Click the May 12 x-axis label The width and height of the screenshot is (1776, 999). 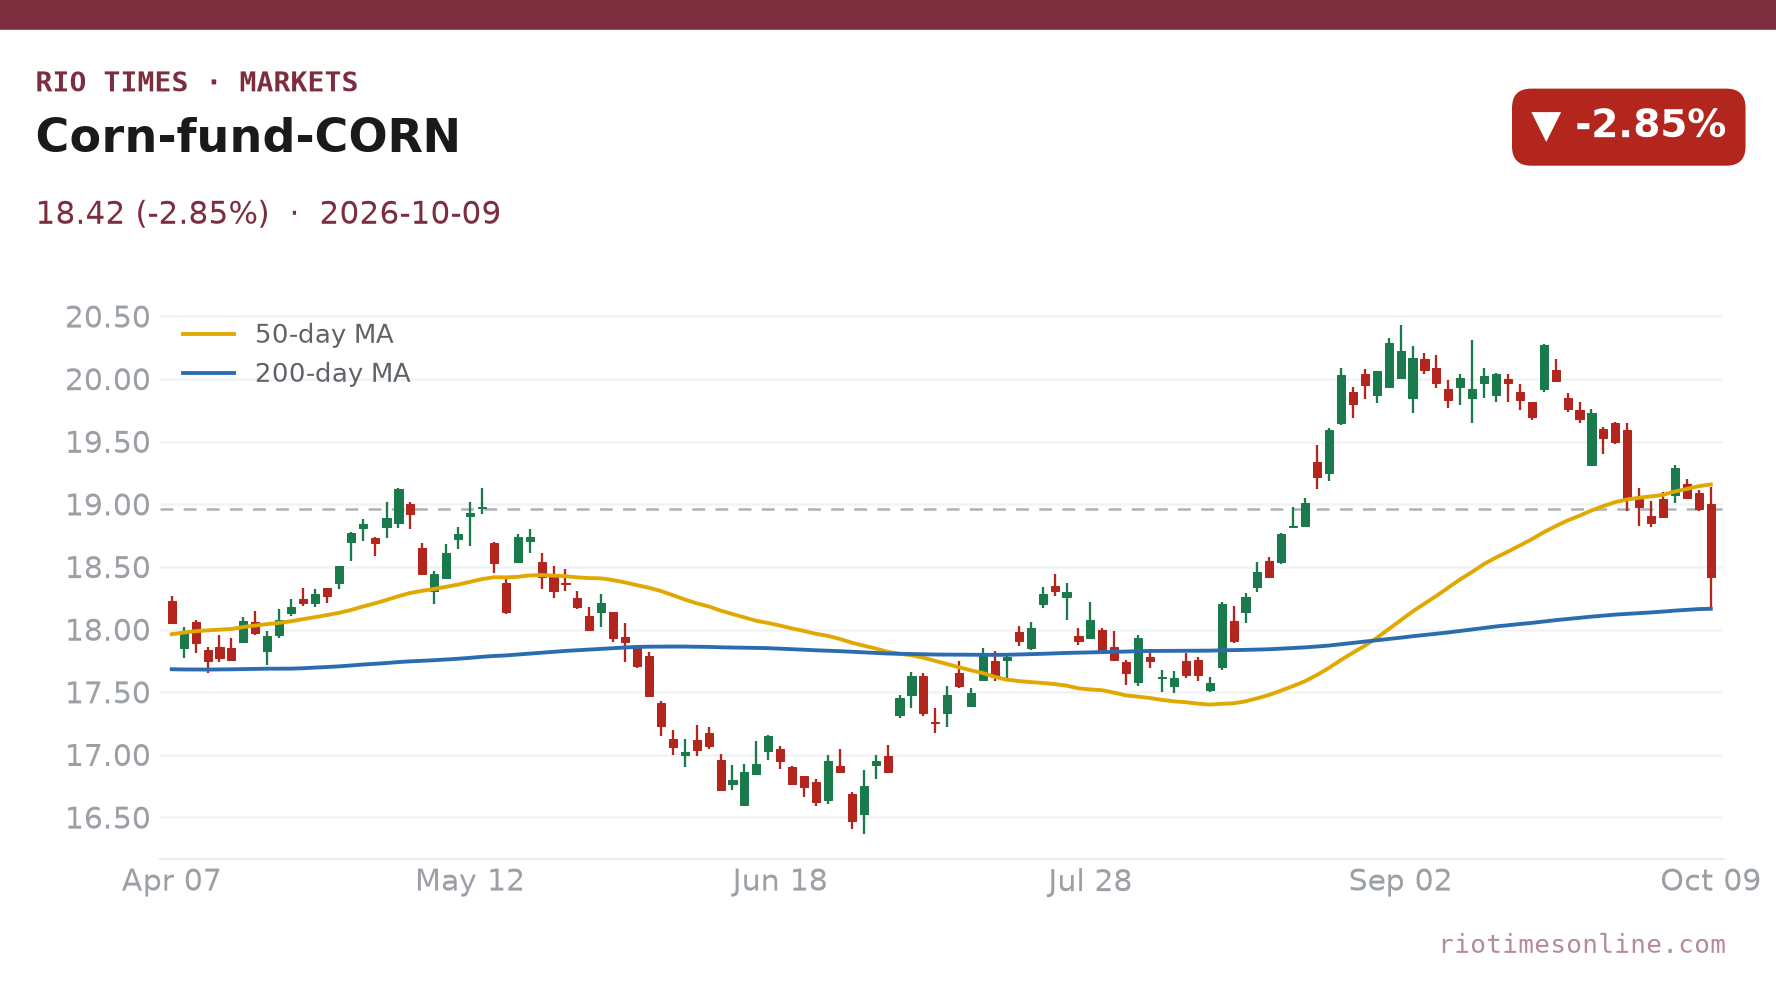coord(470,881)
